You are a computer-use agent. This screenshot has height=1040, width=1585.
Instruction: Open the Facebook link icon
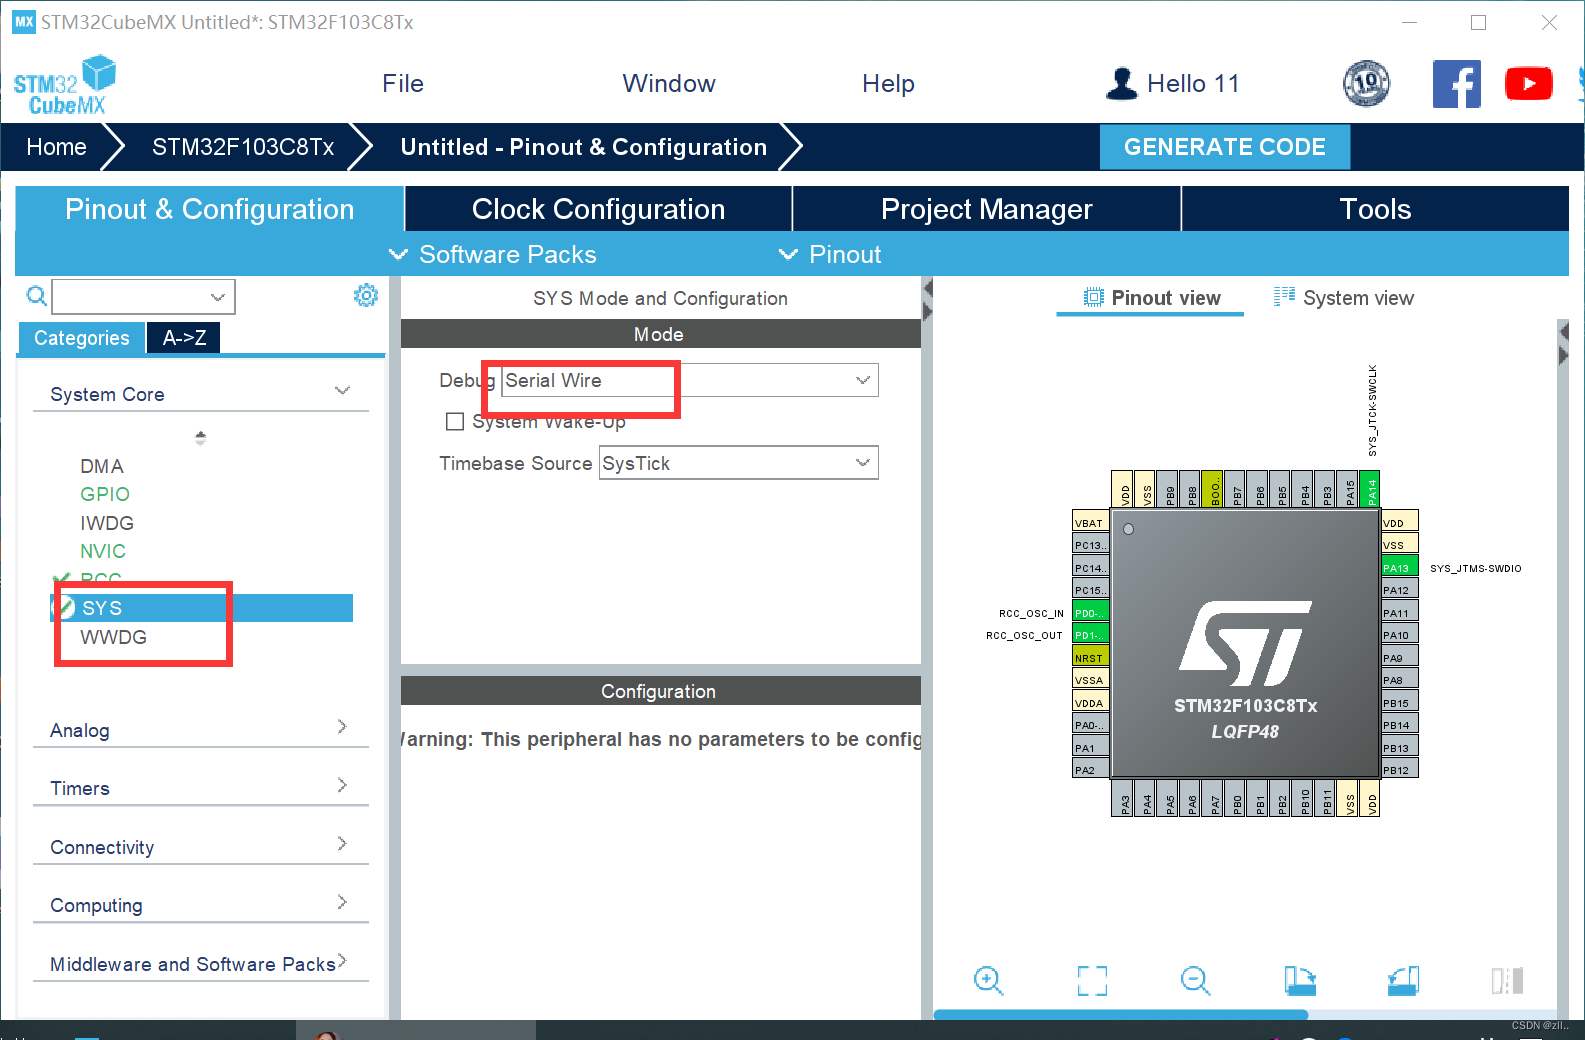1456,84
